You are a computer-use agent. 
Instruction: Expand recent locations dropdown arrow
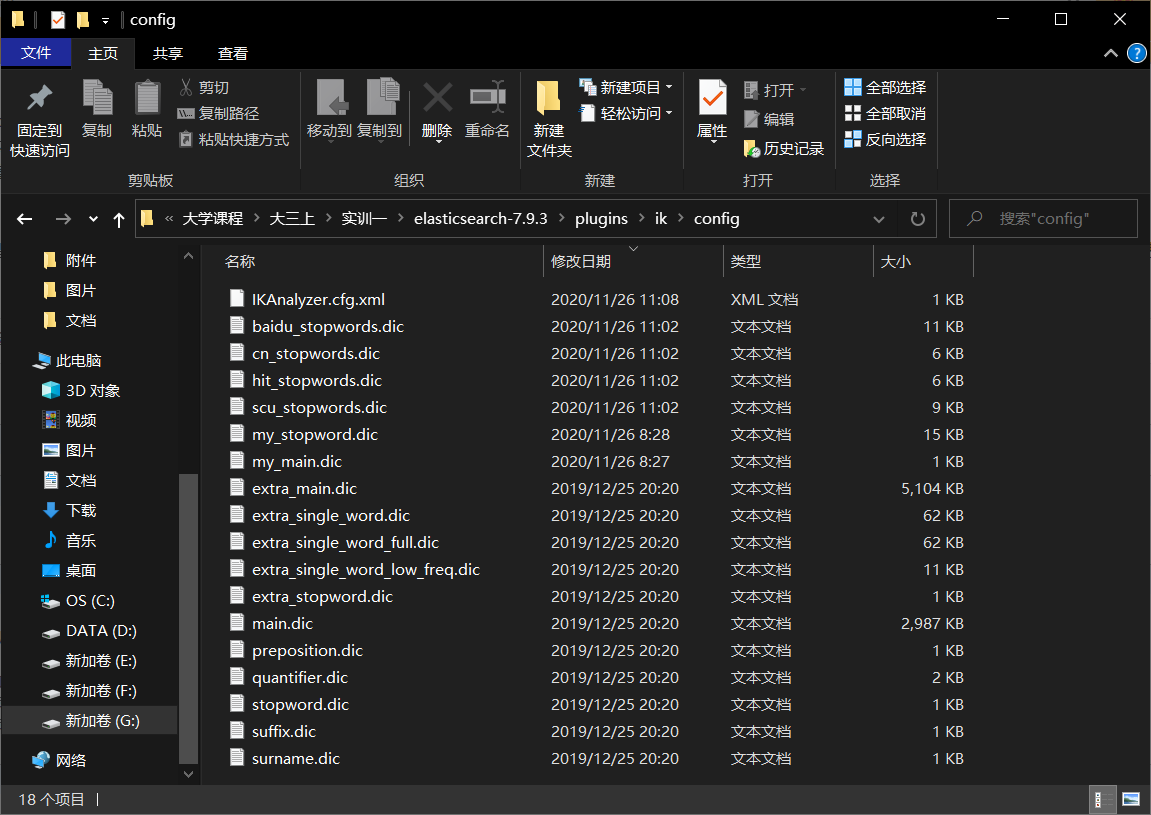(93, 219)
